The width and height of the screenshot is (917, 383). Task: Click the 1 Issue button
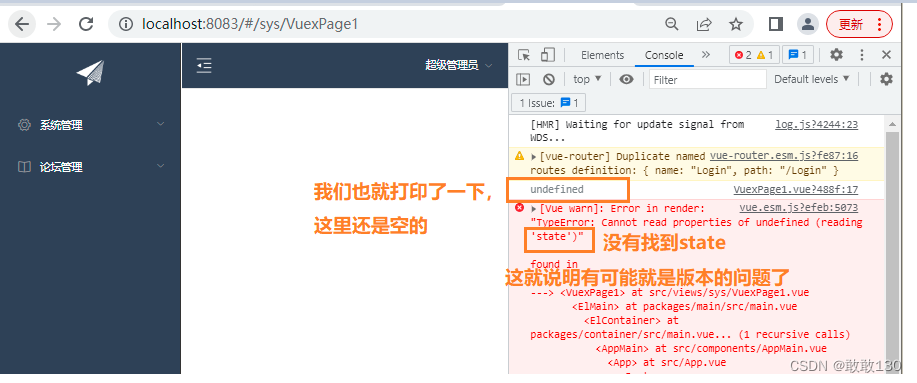pyautogui.click(x=548, y=103)
